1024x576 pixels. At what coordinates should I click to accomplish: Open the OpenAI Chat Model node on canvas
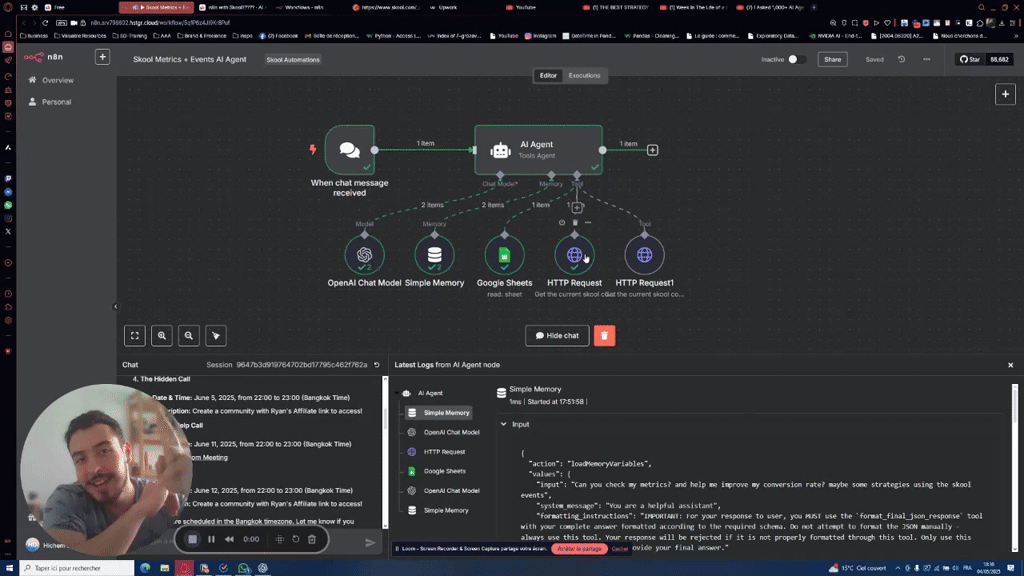click(x=364, y=255)
